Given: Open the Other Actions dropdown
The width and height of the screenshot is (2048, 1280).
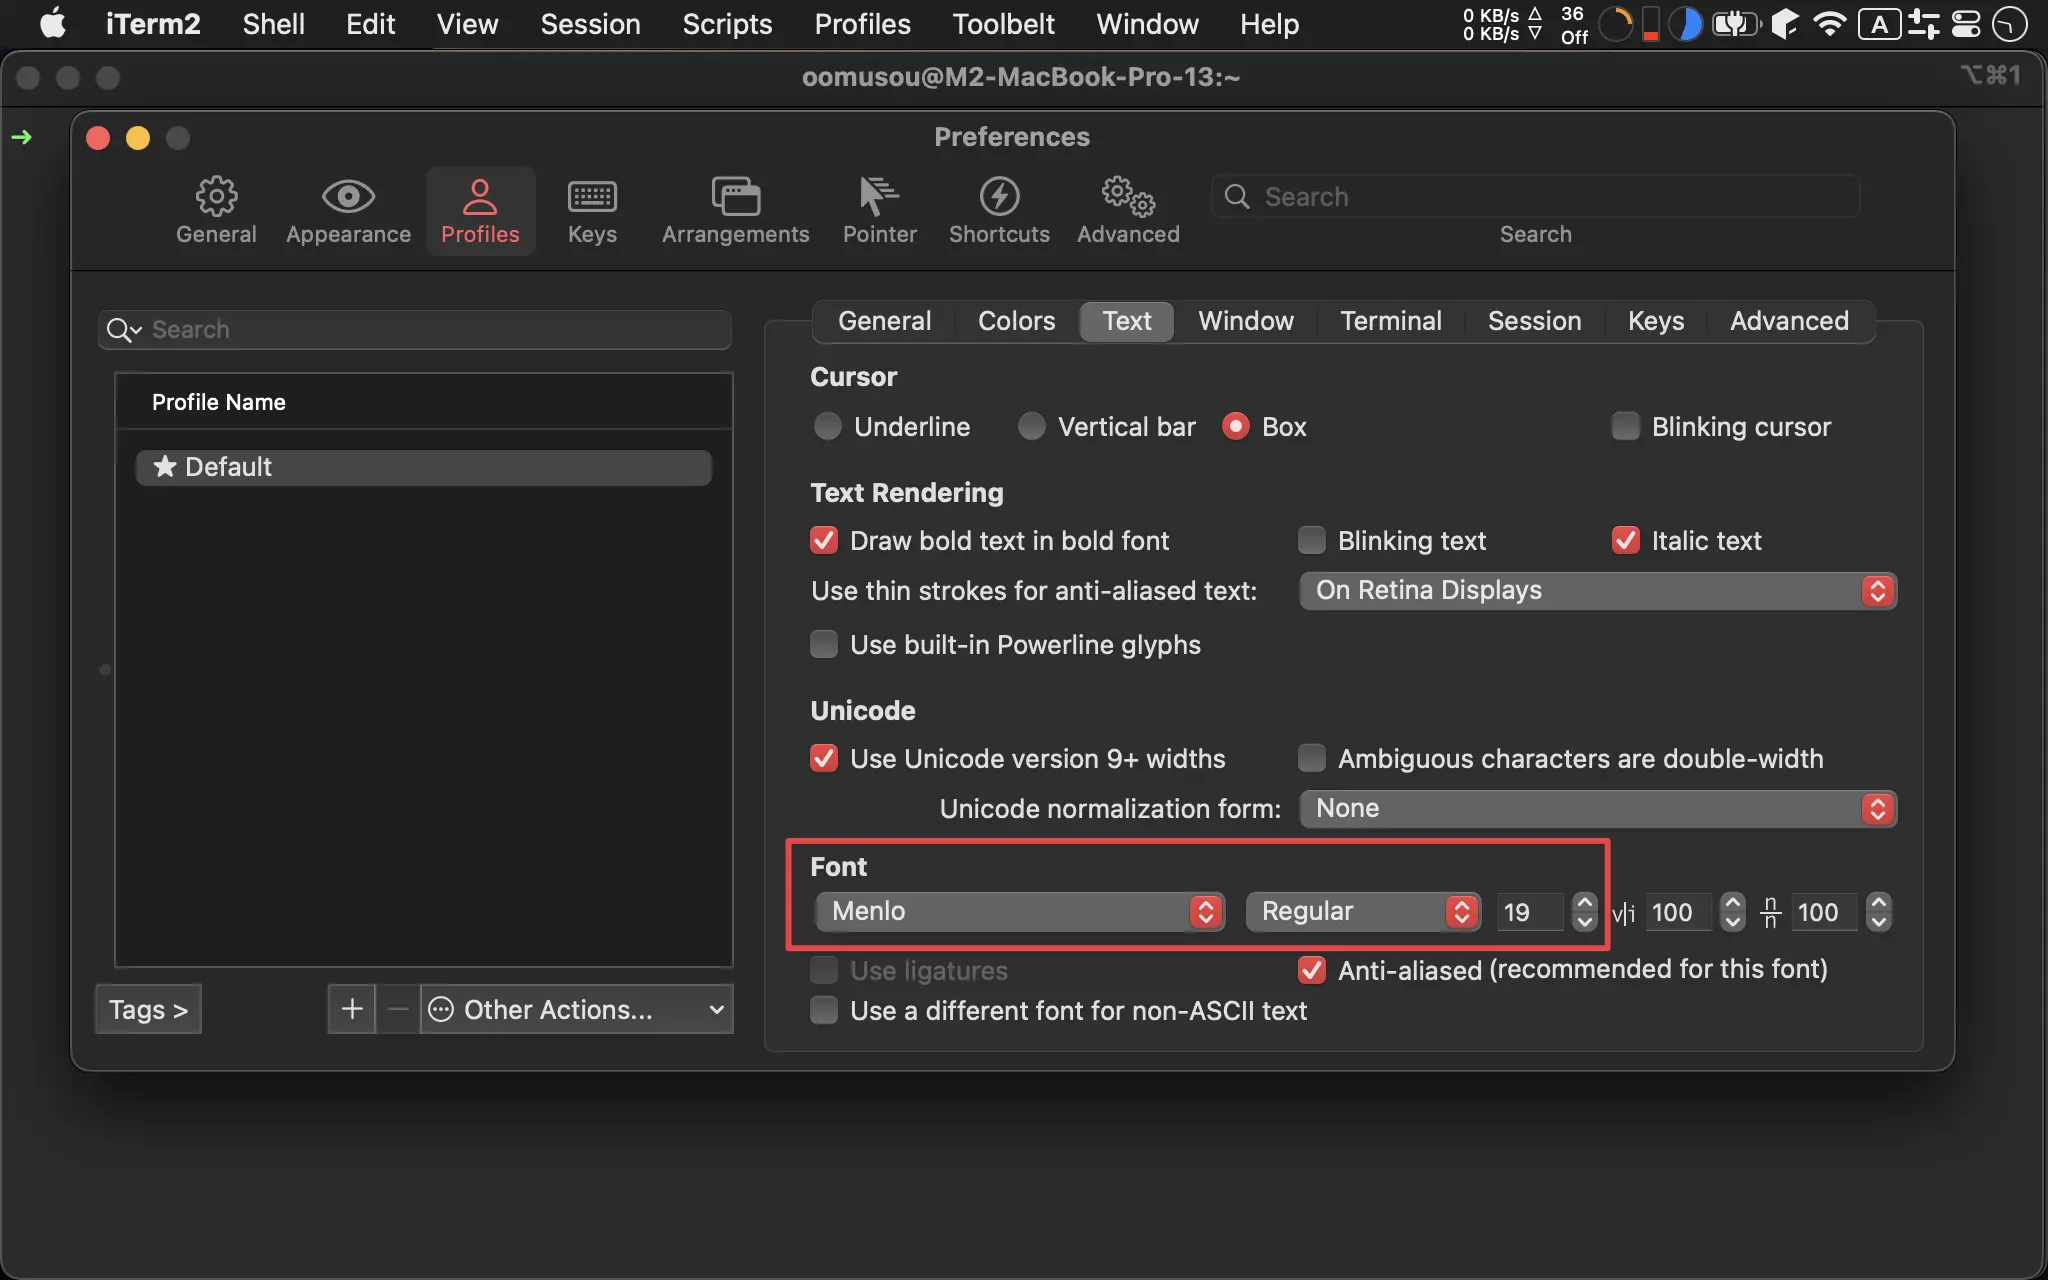Looking at the screenshot, I should [x=577, y=1009].
